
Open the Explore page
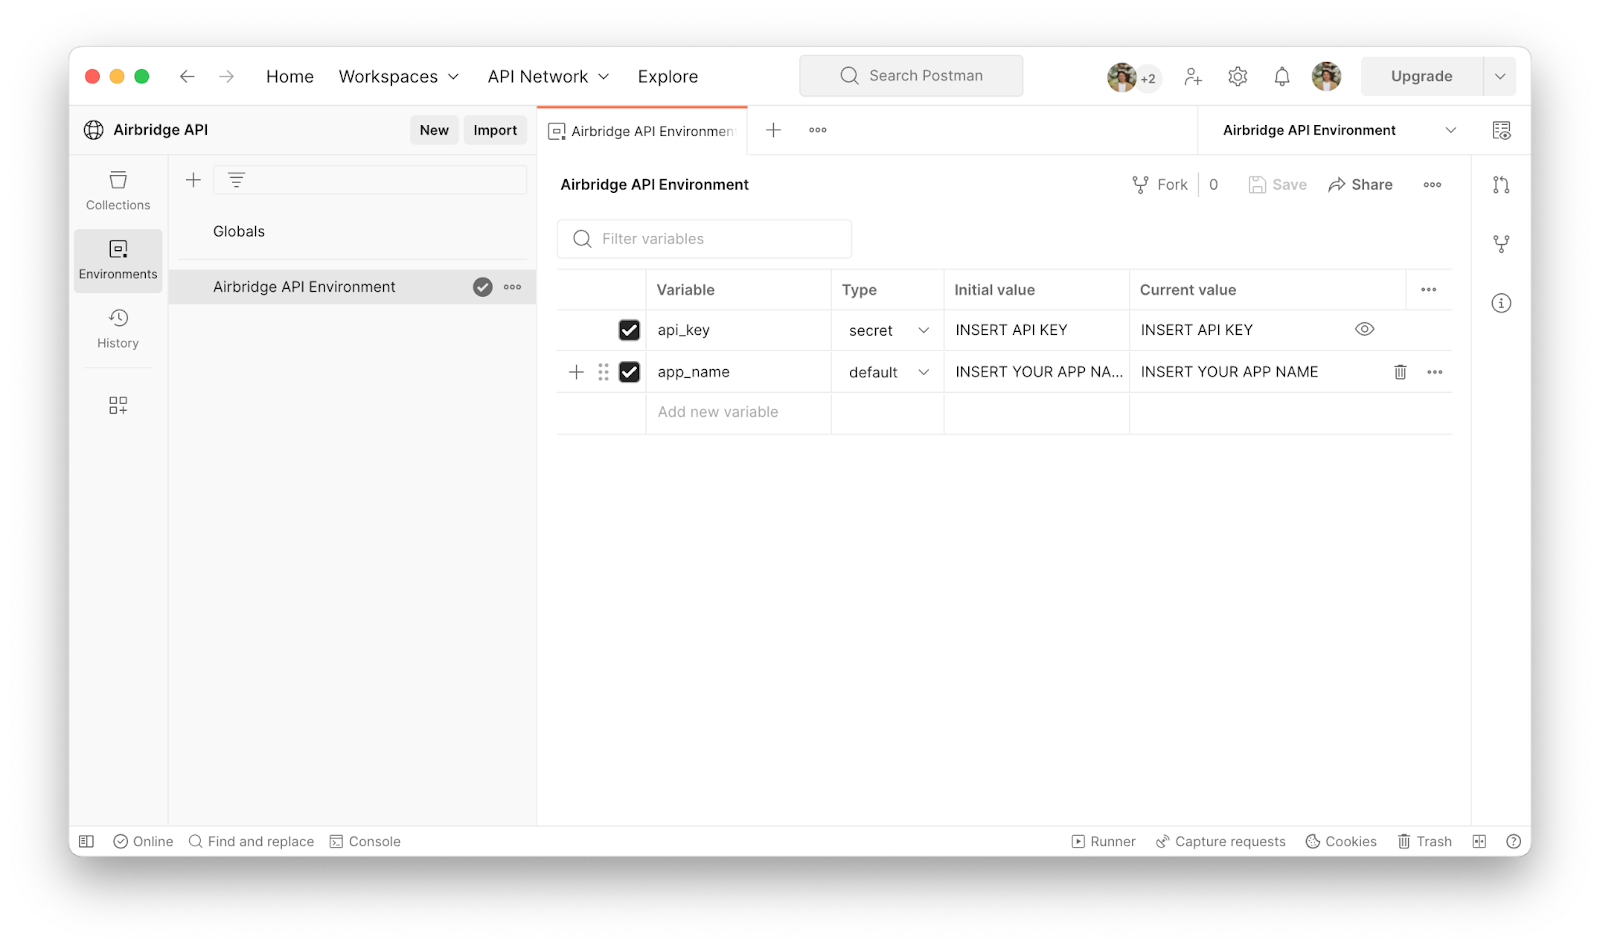pos(668,77)
